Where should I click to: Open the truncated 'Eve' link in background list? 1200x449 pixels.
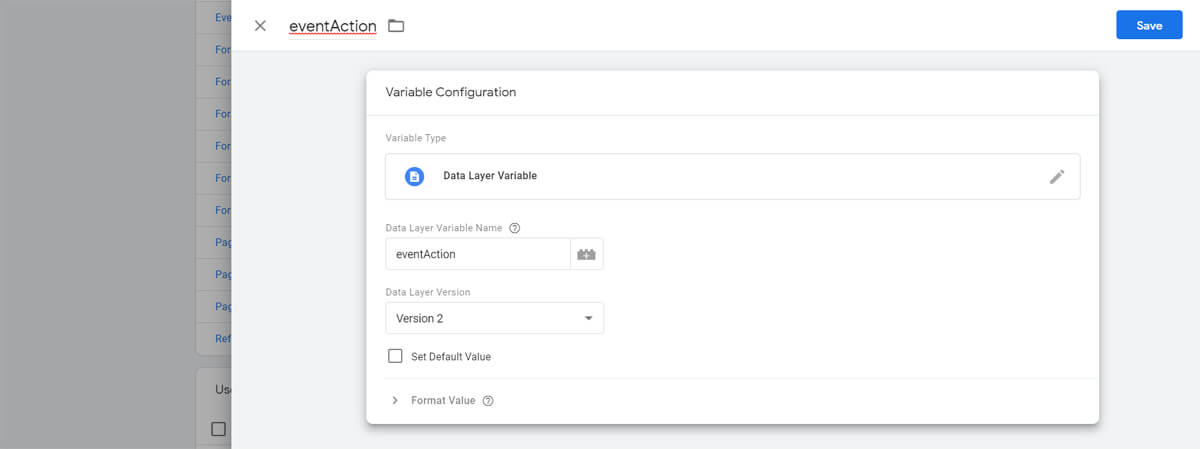tap(223, 17)
